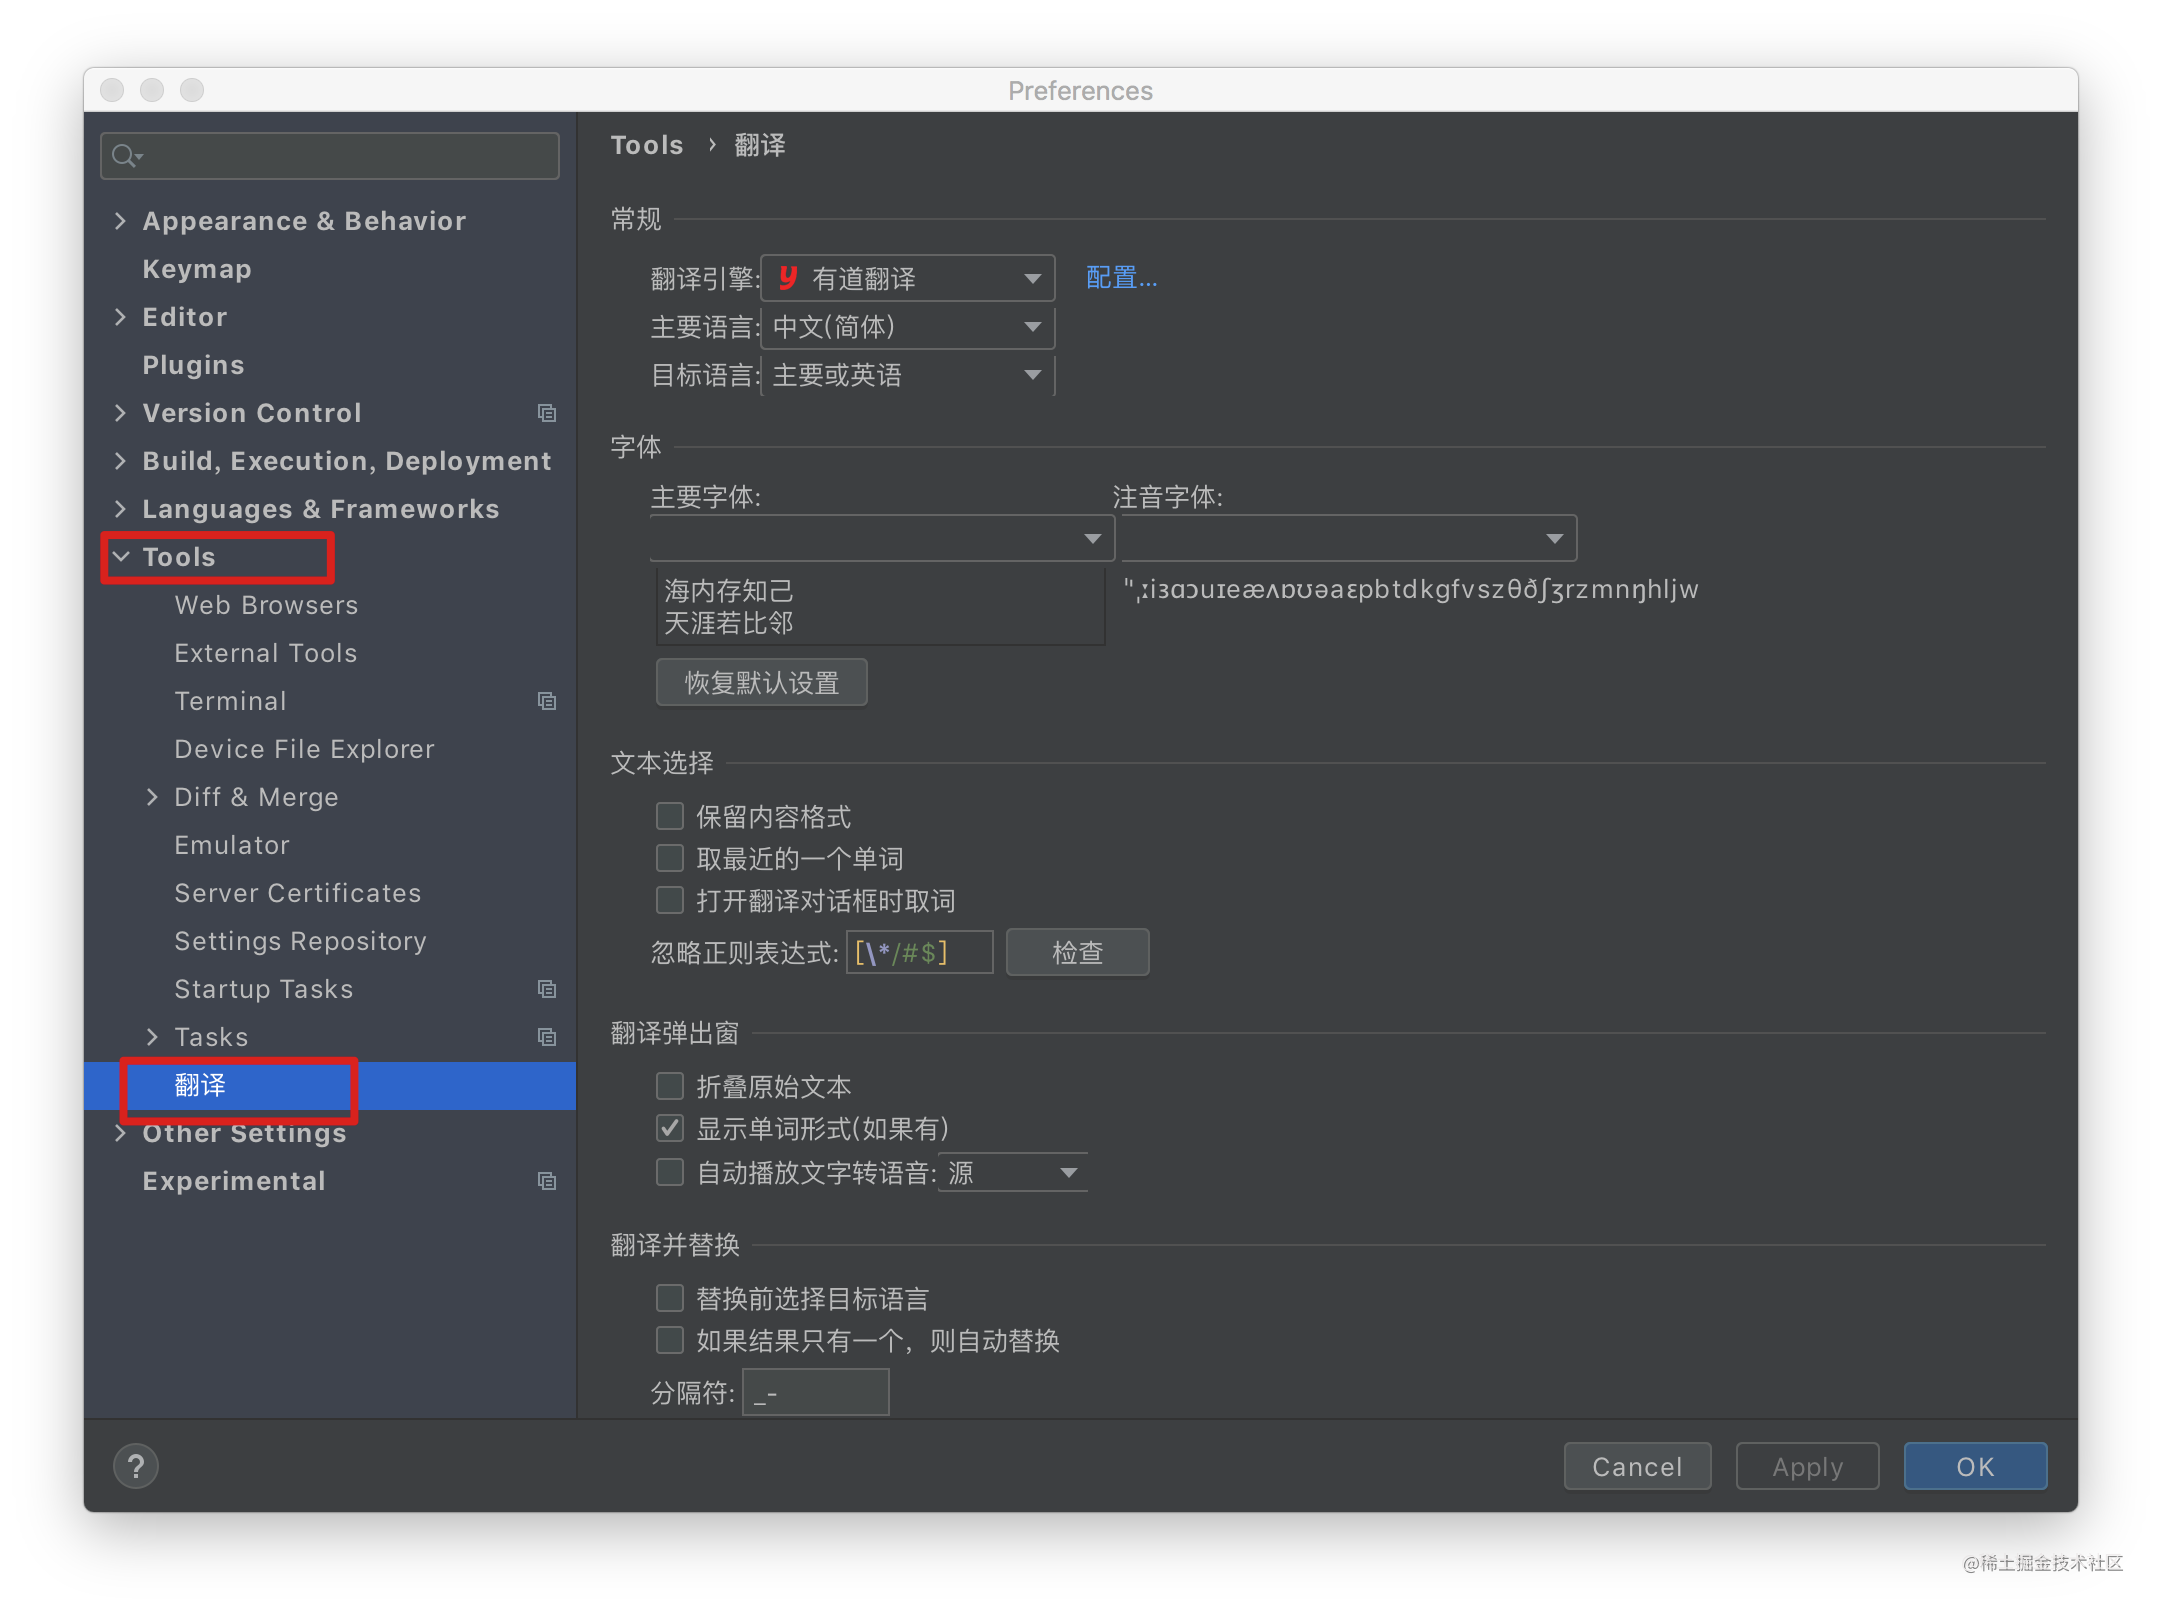Enable the 保留内容格式 checkbox
Image resolution: width=2162 pixels, height=1612 pixels.
[x=669, y=816]
